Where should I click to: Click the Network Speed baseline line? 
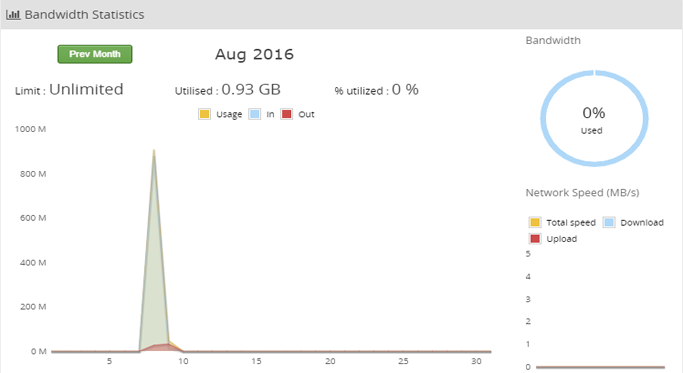tap(600, 367)
